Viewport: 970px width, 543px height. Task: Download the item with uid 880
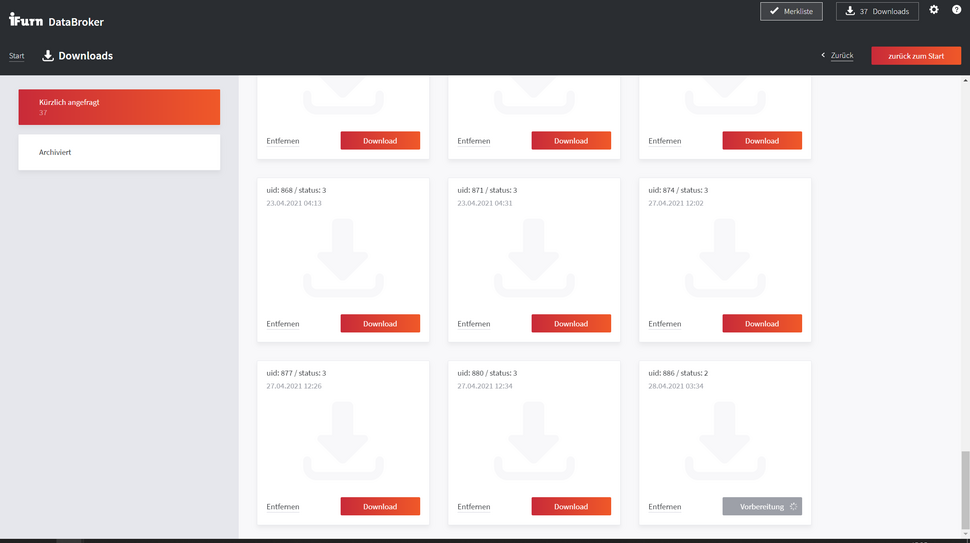(571, 507)
